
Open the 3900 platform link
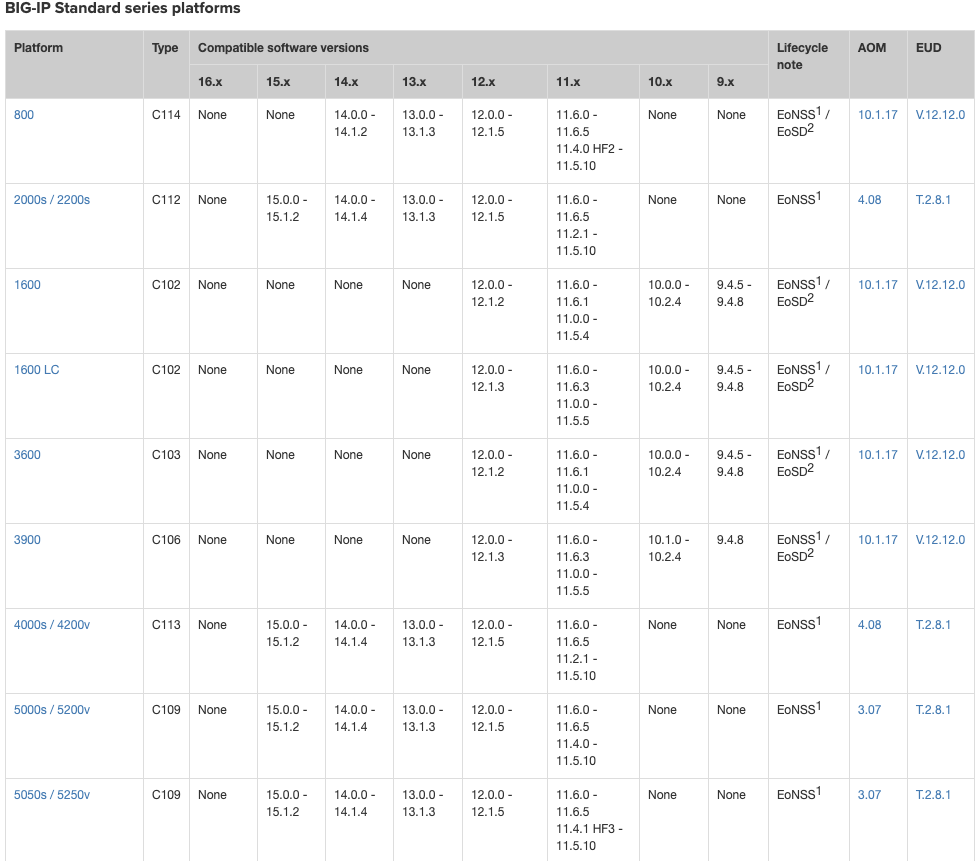pos(27,540)
